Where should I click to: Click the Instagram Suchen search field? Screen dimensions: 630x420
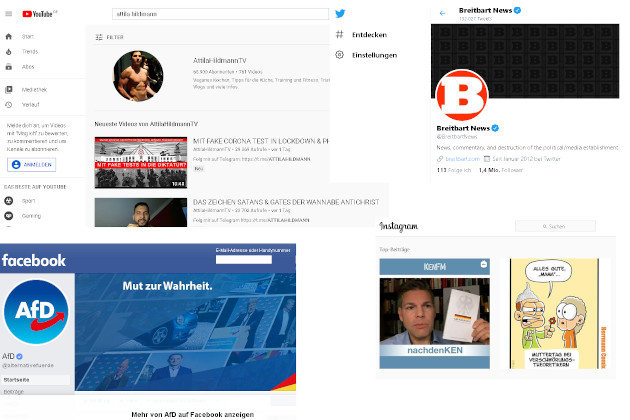point(555,226)
